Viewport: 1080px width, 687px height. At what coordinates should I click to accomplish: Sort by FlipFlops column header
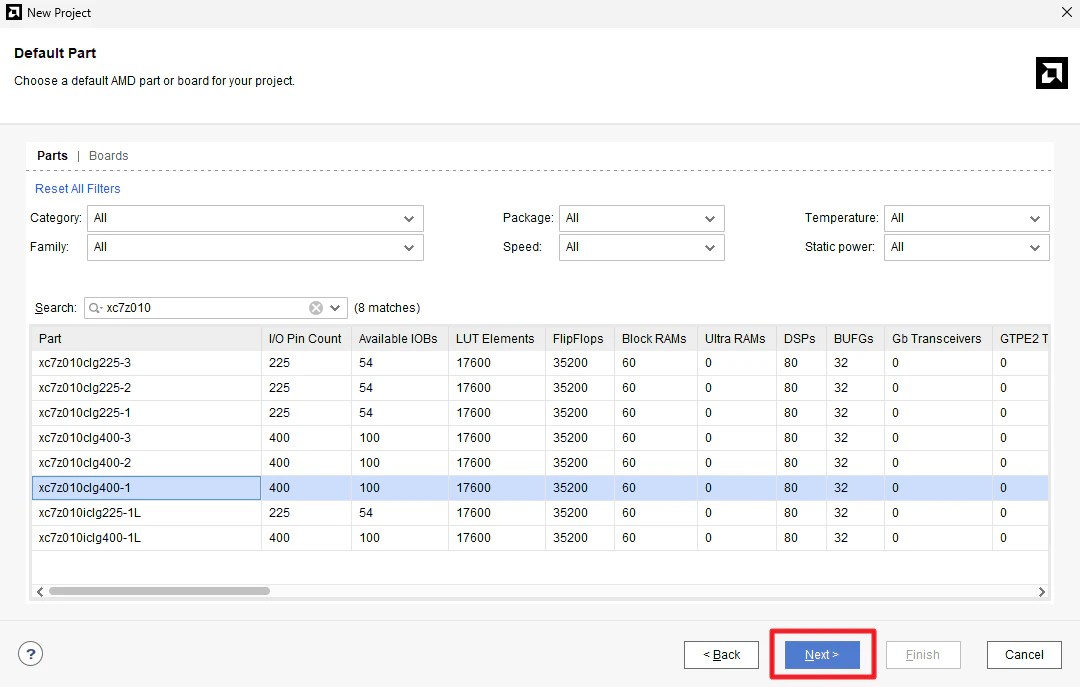(579, 338)
